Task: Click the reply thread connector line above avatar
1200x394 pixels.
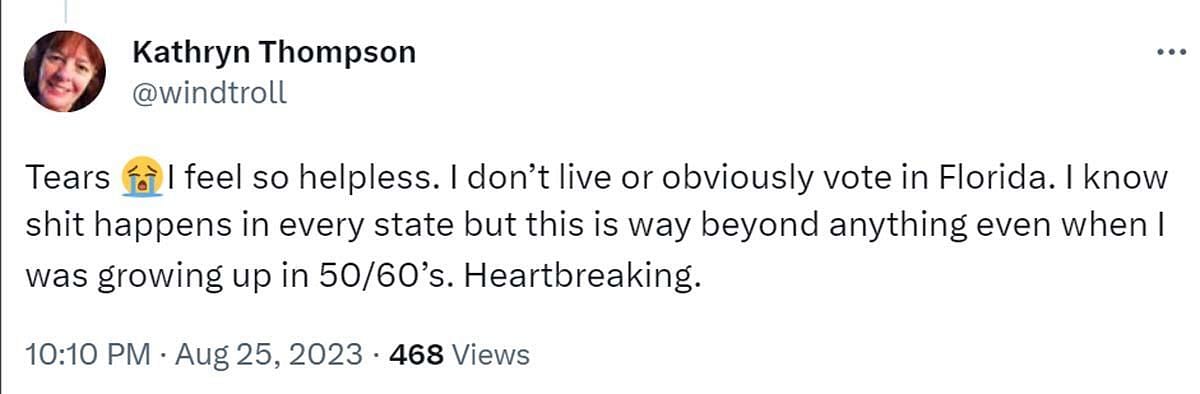Action: (x=65, y=11)
